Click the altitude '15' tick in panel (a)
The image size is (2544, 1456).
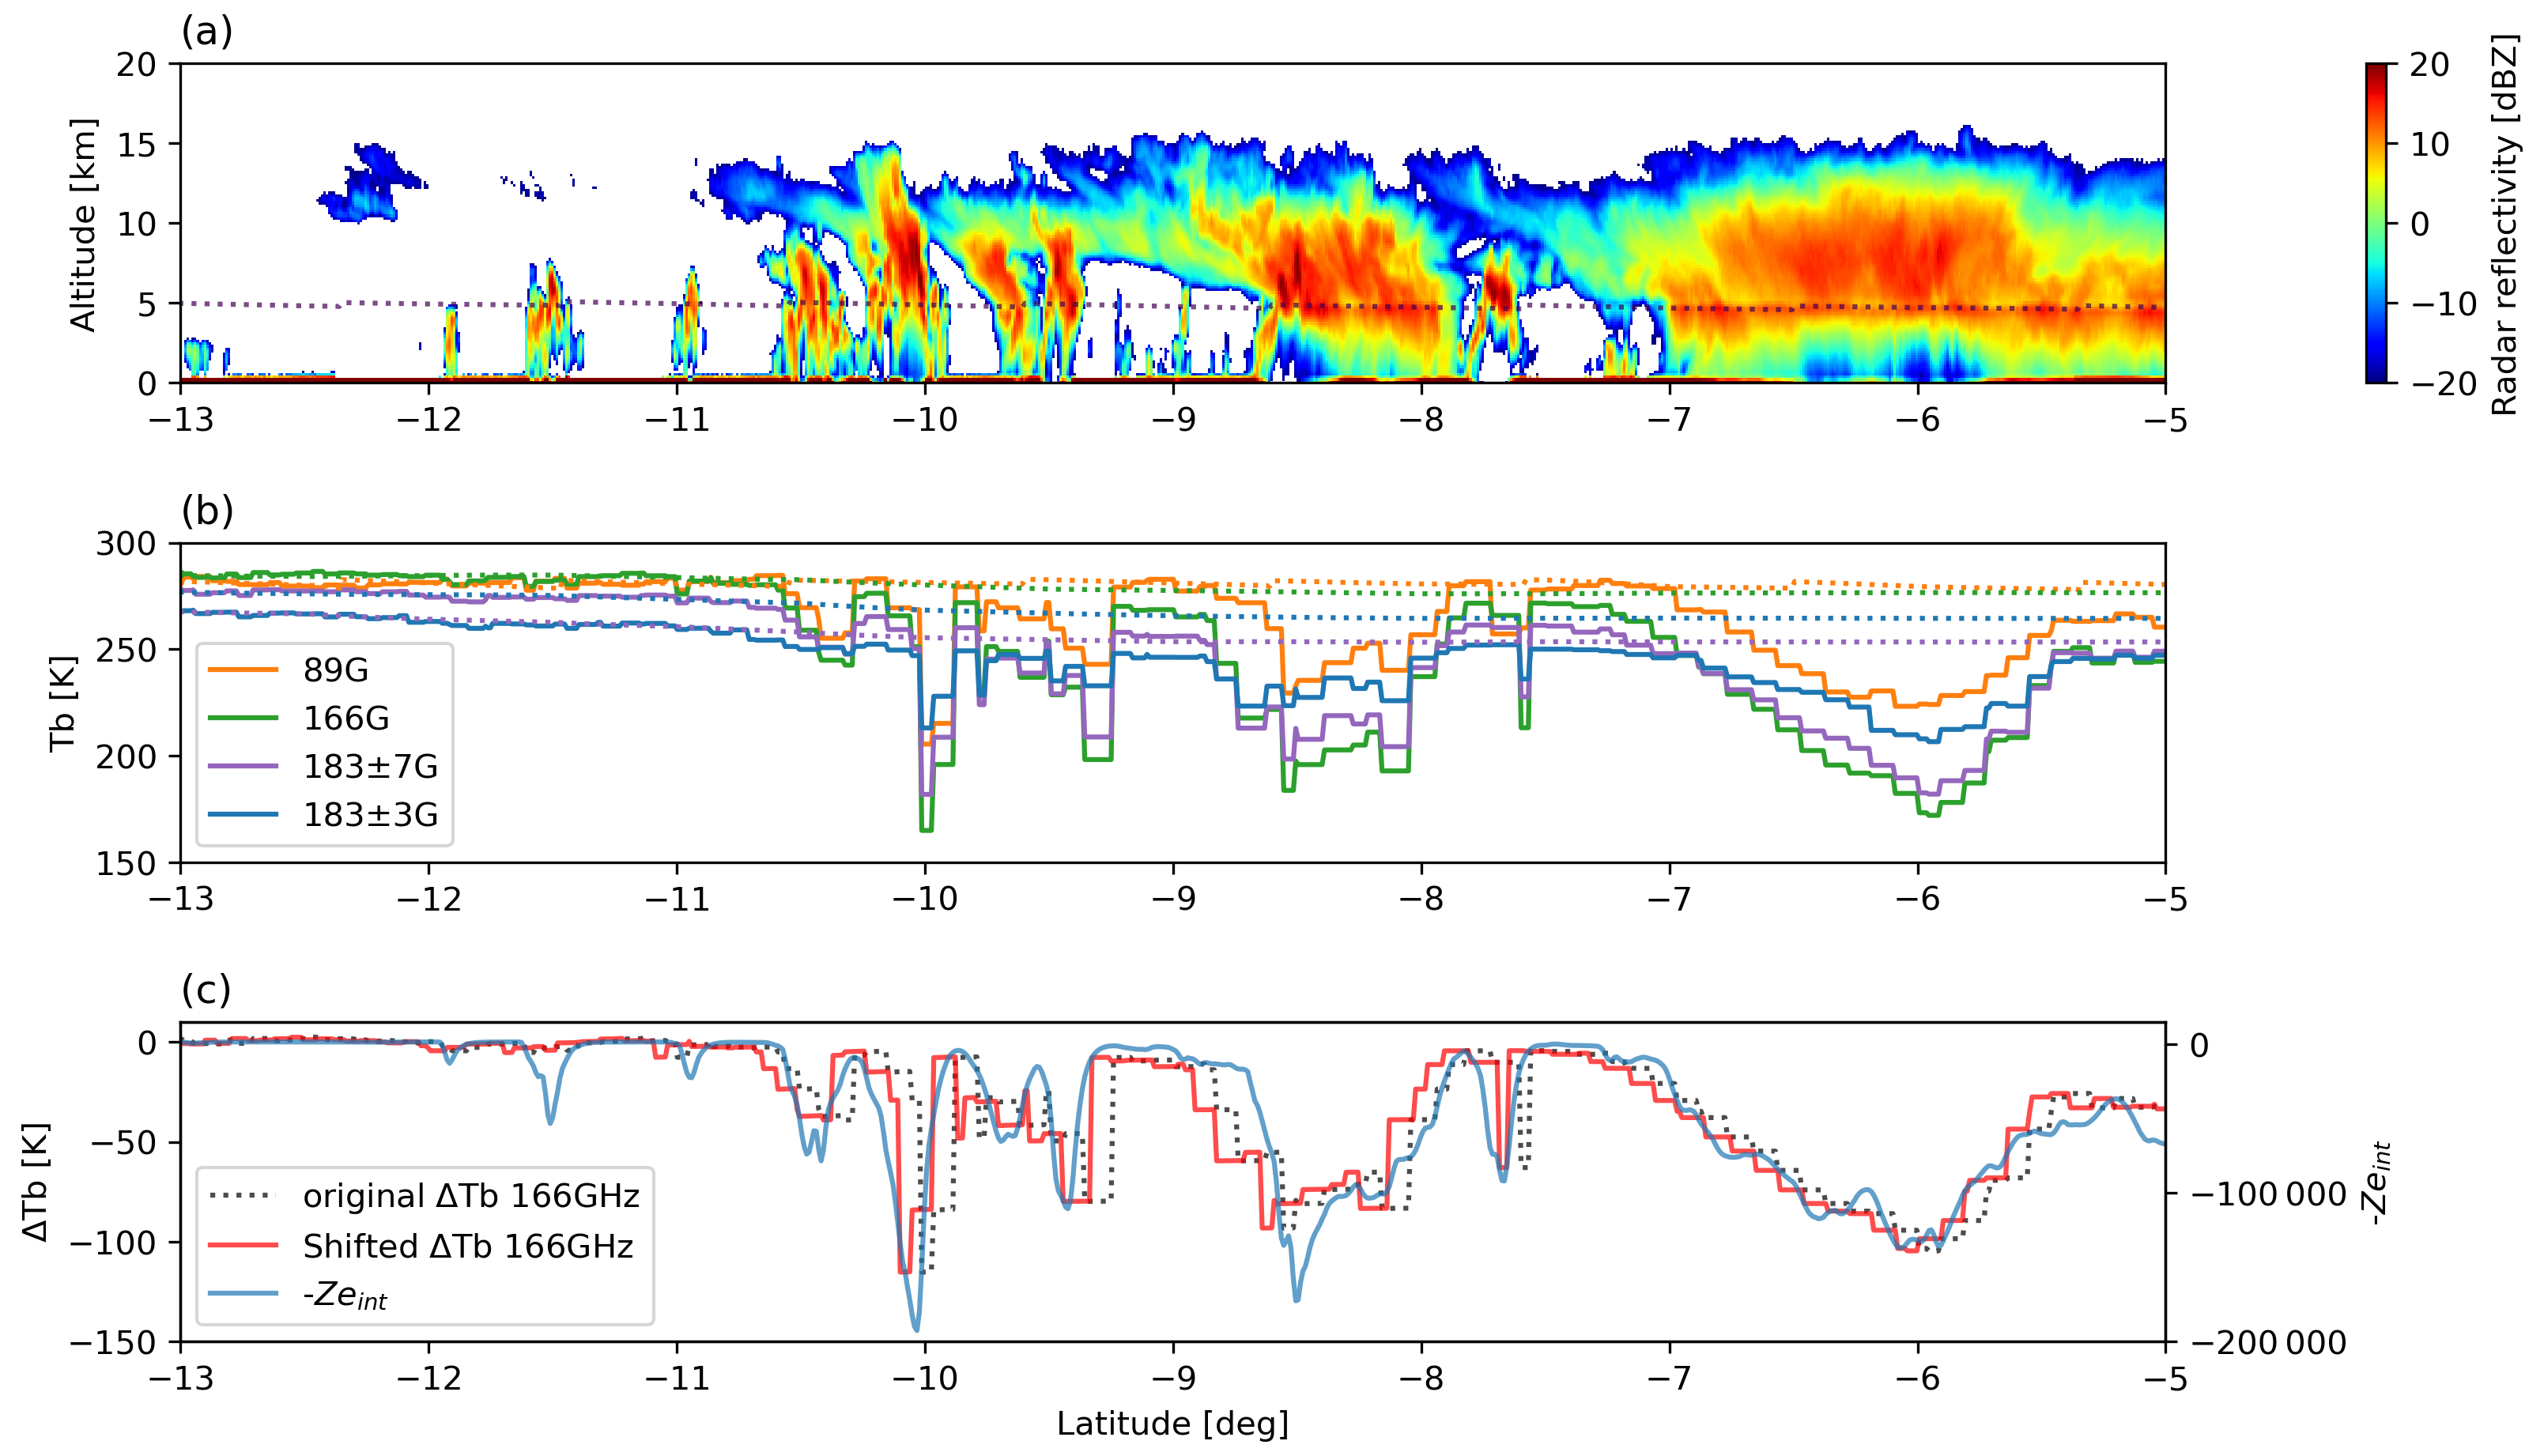click(x=137, y=144)
